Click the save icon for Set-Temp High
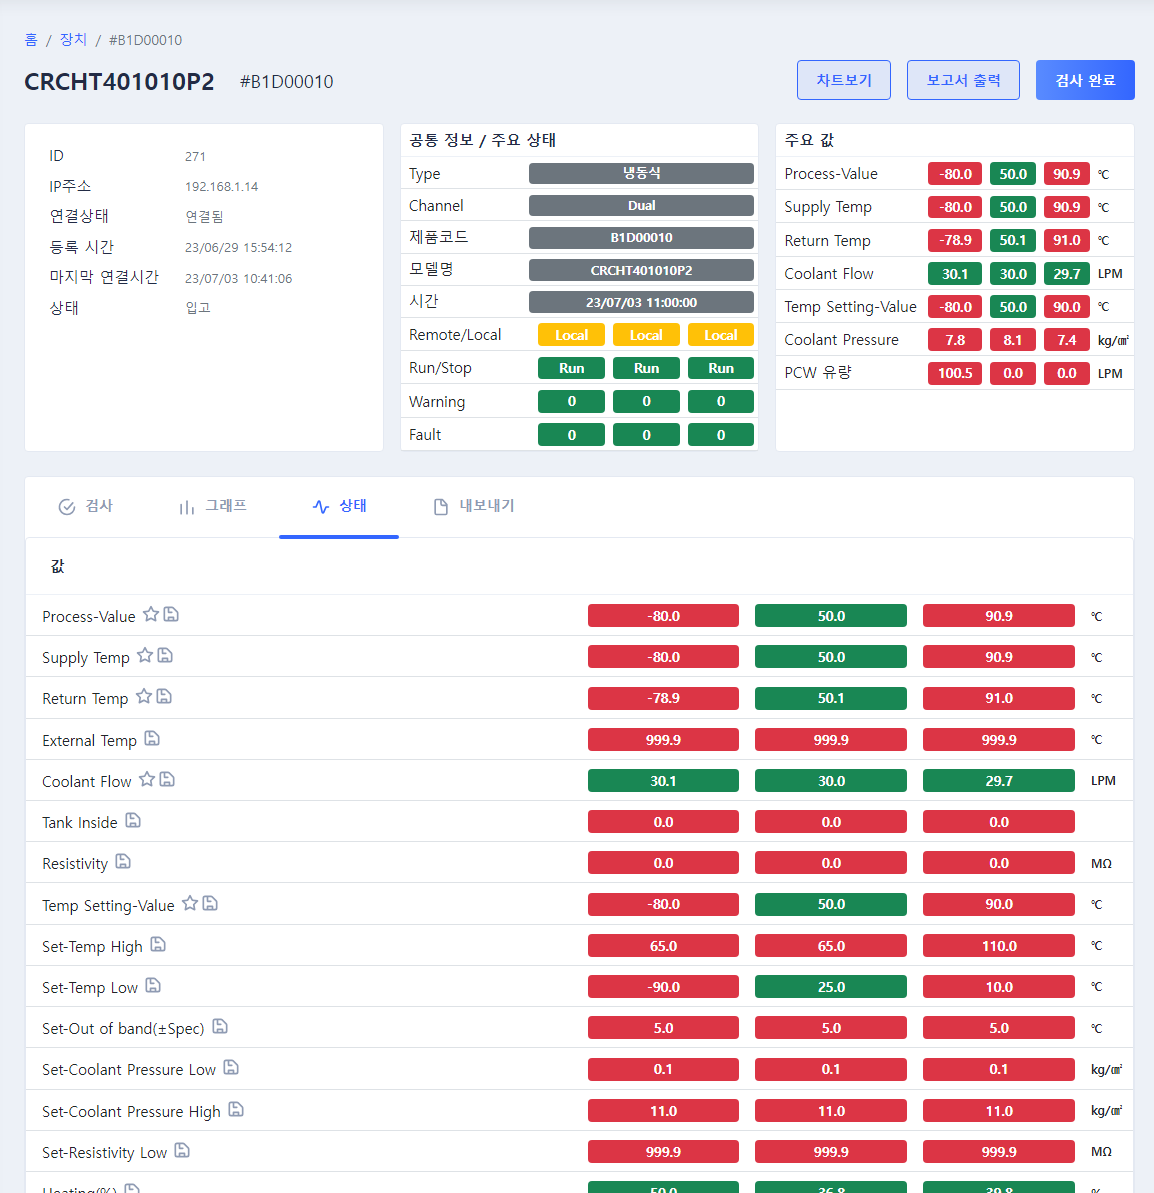 coord(157,944)
